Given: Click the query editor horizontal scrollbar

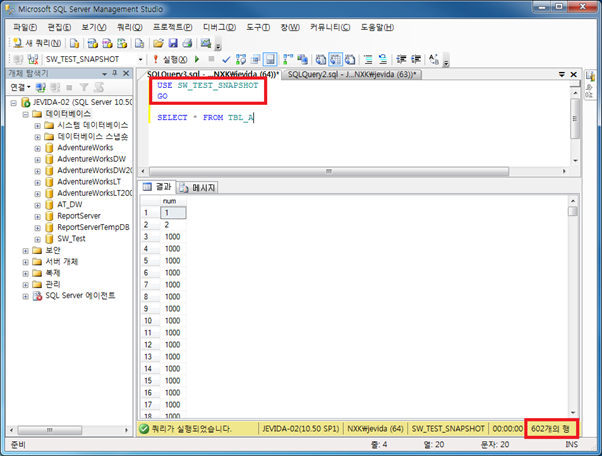Looking at the screenshot, I should point(329,171).
